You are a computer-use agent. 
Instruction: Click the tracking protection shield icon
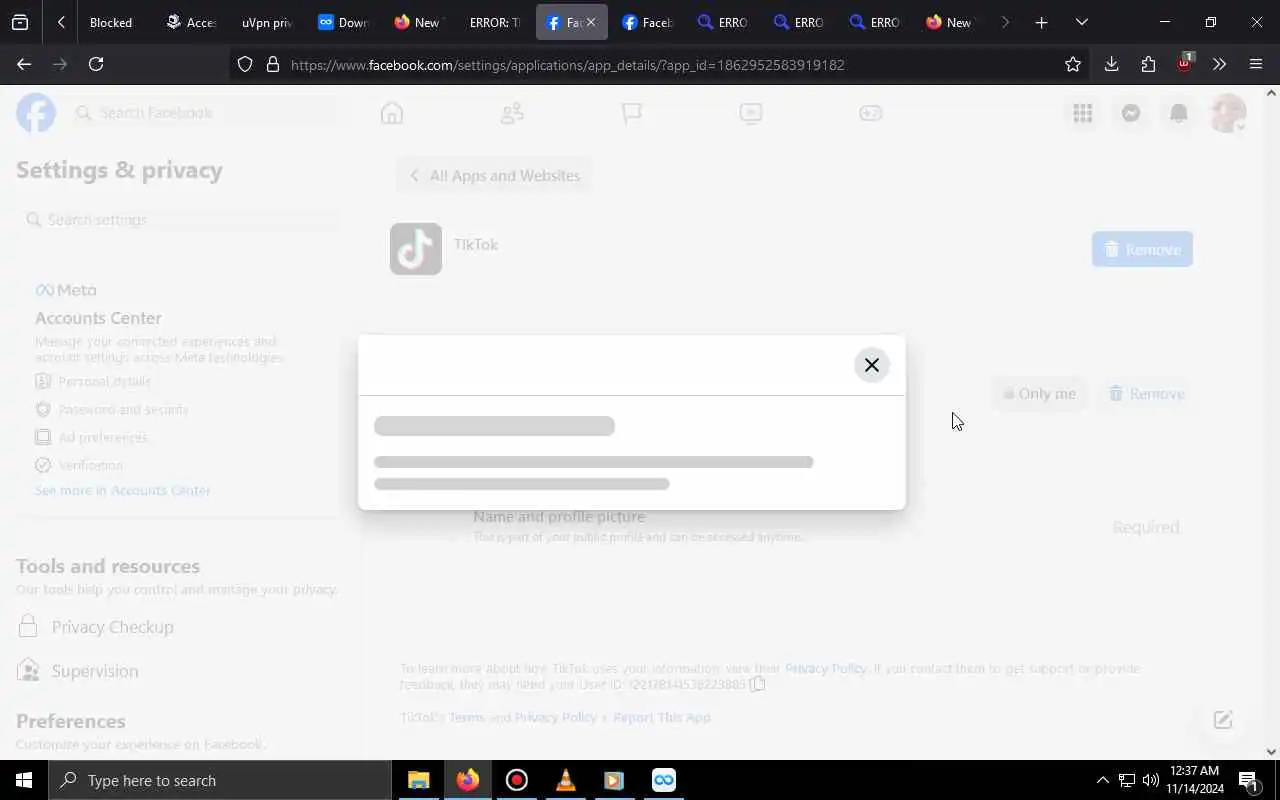pyautogui.click(x=245, y=64)
